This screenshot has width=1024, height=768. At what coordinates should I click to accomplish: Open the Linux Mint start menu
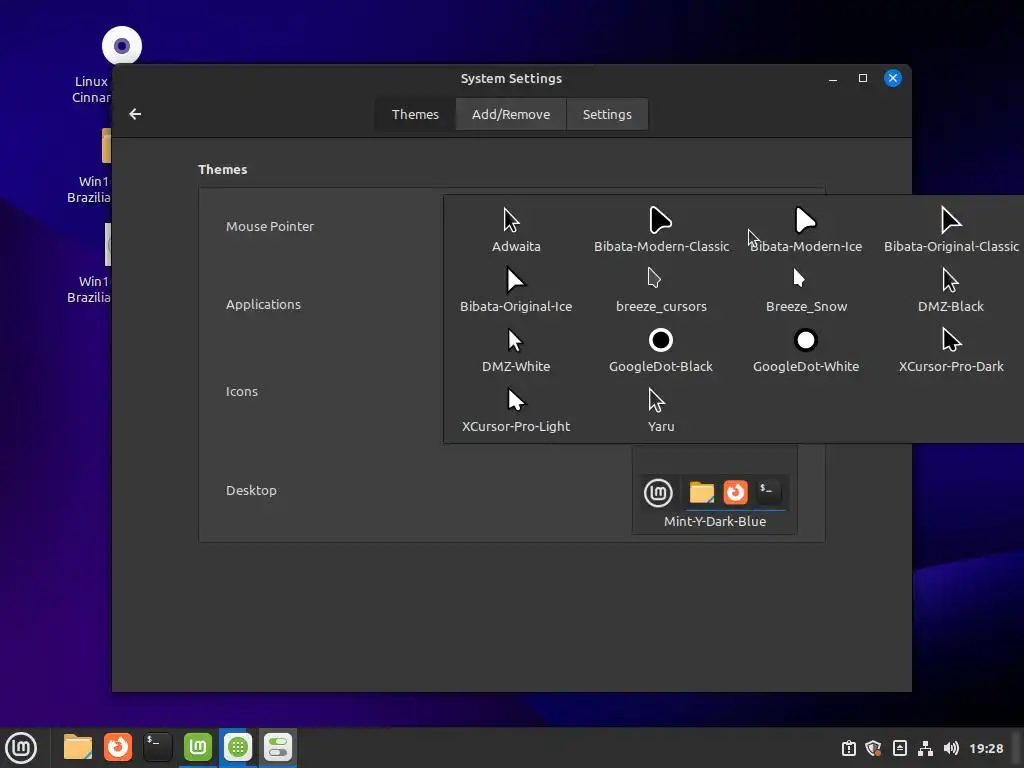click(x=21, y=747)
